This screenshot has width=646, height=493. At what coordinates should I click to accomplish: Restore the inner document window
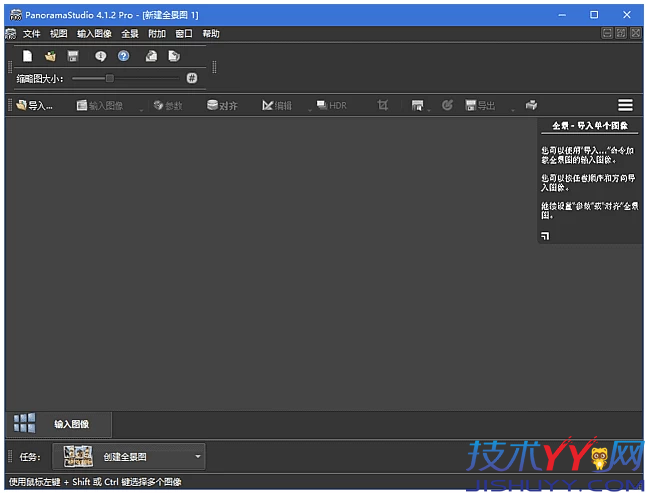621,33
